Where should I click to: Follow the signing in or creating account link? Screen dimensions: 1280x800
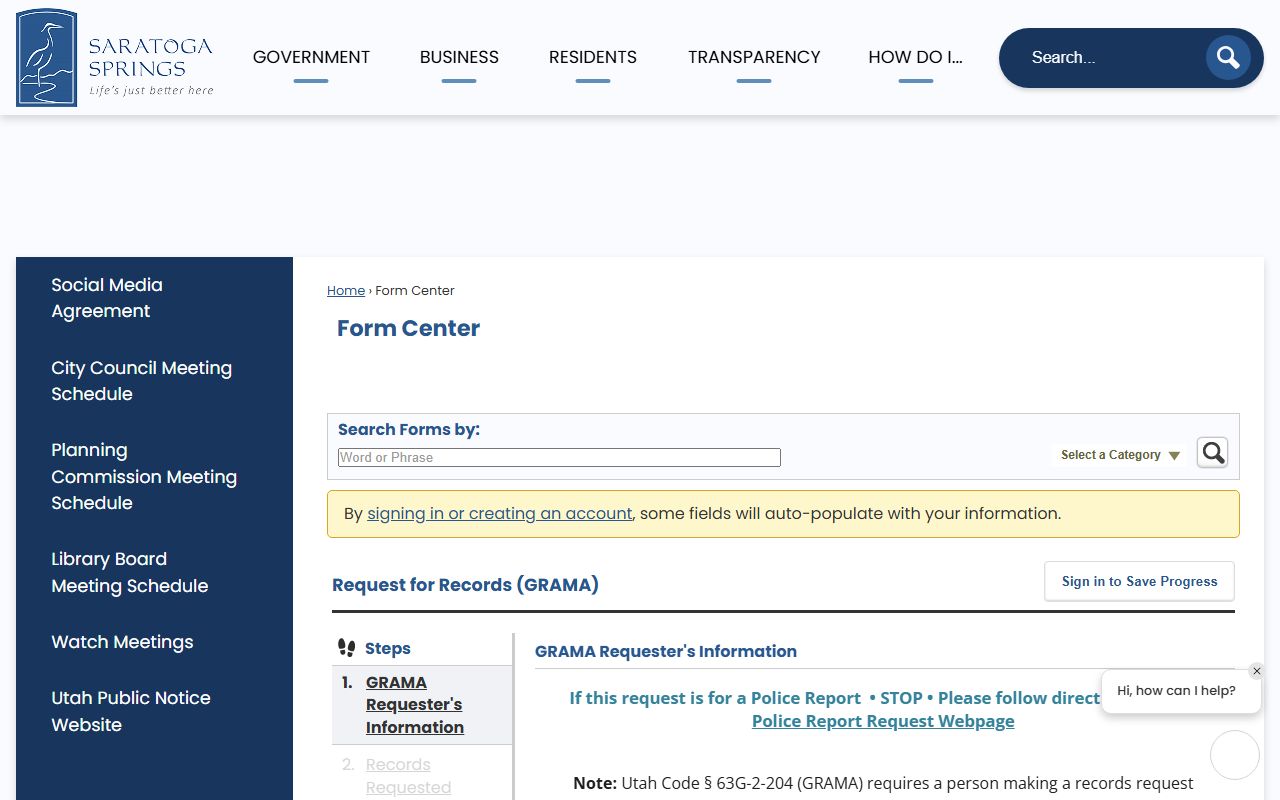[499, 514]
